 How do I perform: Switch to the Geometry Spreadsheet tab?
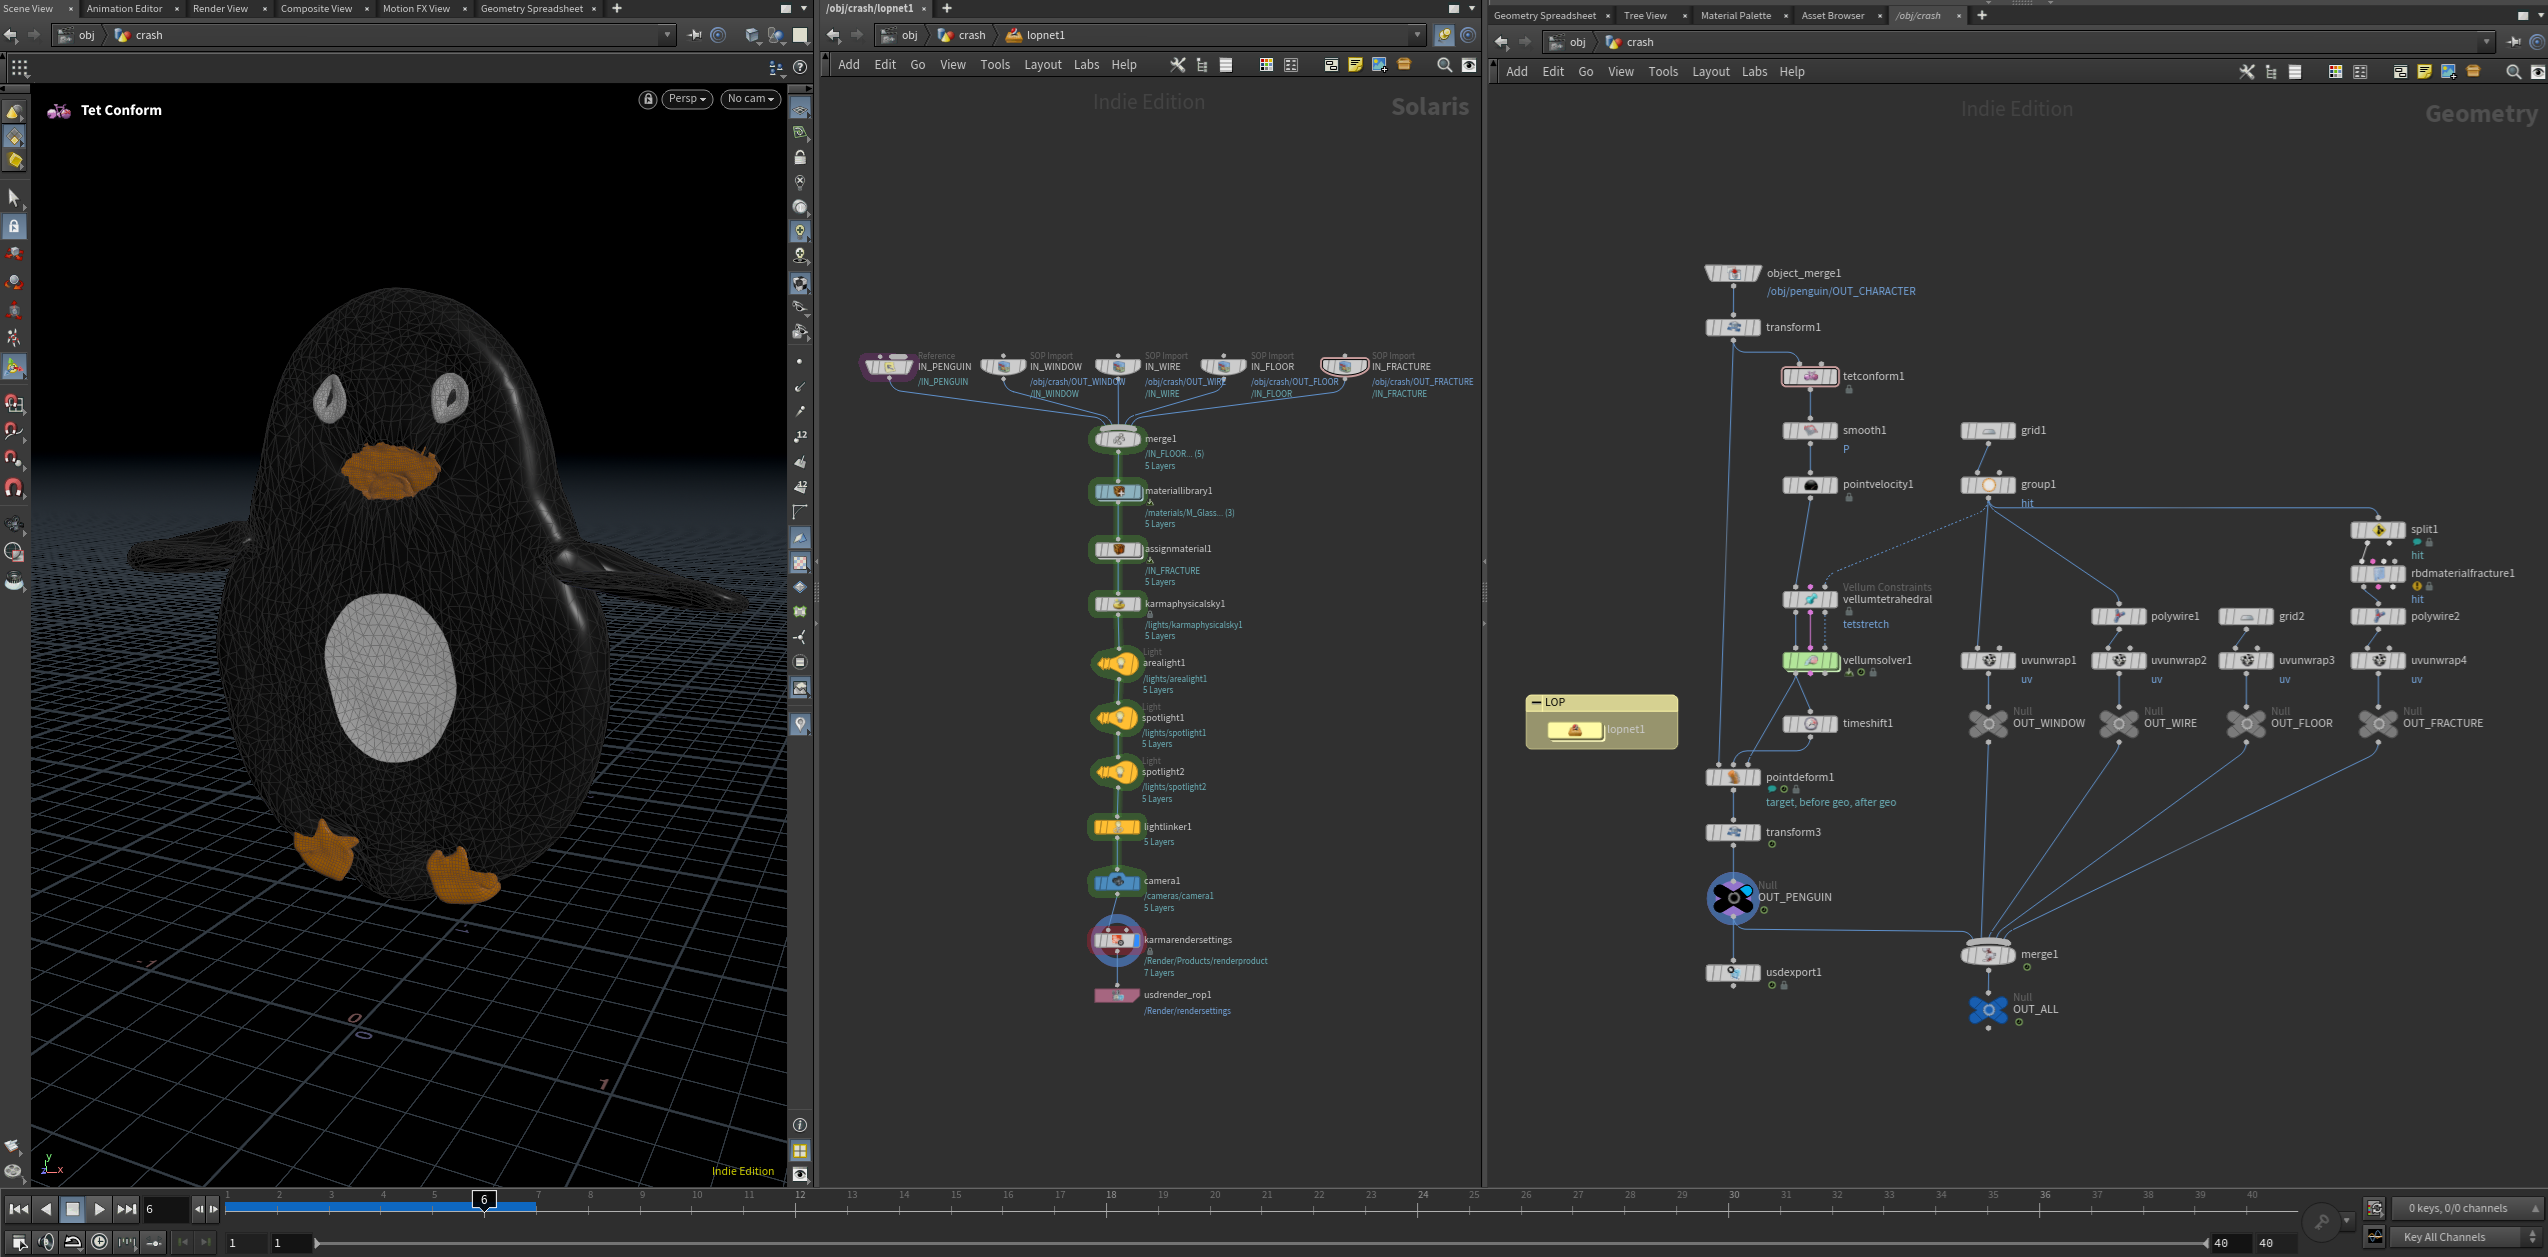531,8
